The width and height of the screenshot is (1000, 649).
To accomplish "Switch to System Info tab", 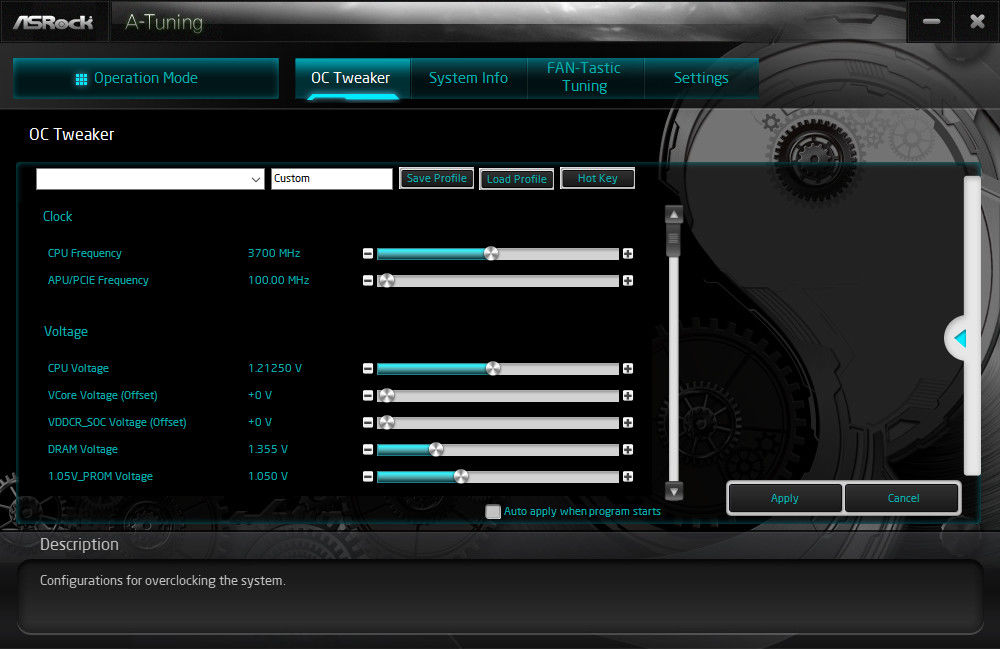I will pos(469,78).
